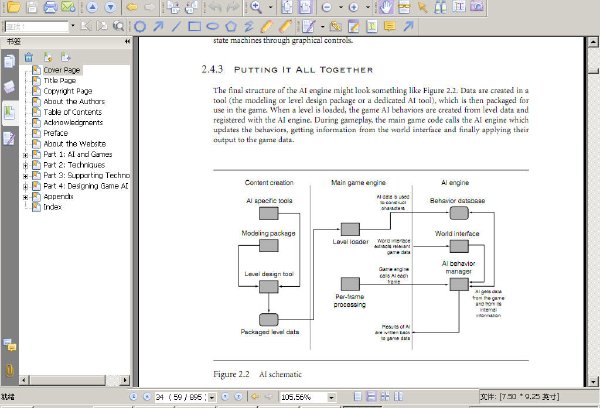Send the PDF by email
Screen dimensions: 600x408
click(68, 7)
